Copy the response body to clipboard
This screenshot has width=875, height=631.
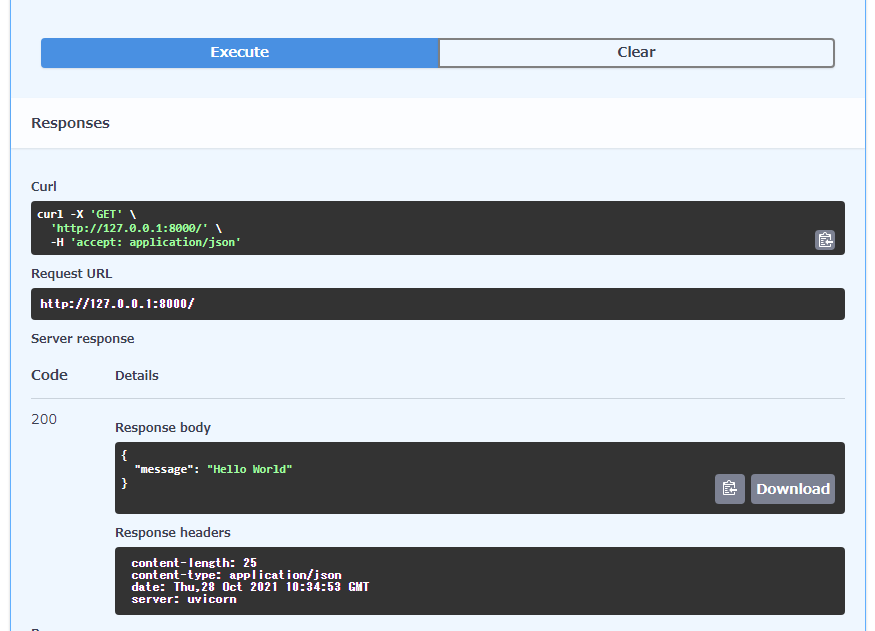point(729,488)
